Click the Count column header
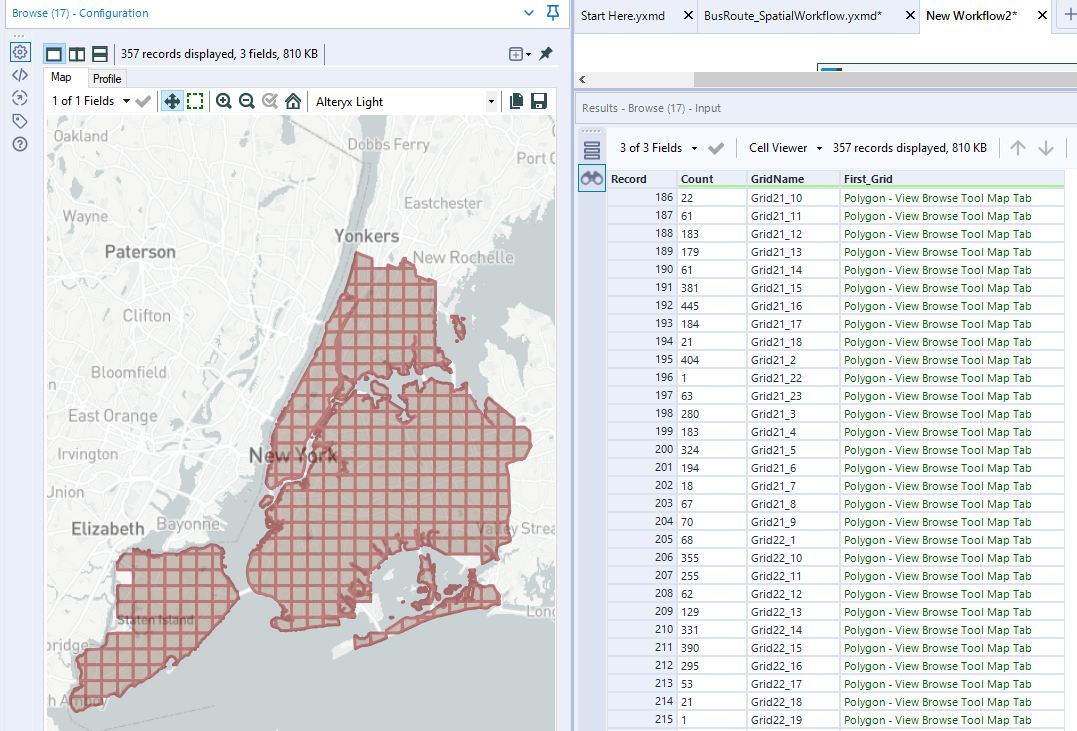1077x731 pixels. [x=712, y=179]
